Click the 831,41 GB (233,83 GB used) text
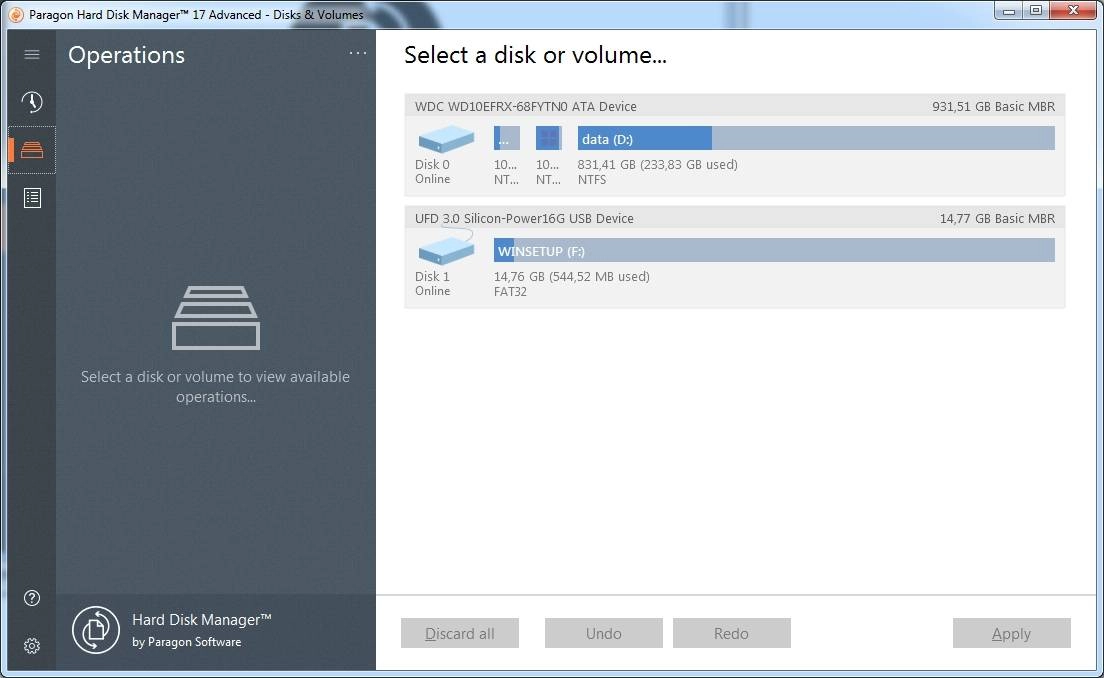Image resolution: width=1104 pixels, height=678 pixels. (x=658, y=165)
